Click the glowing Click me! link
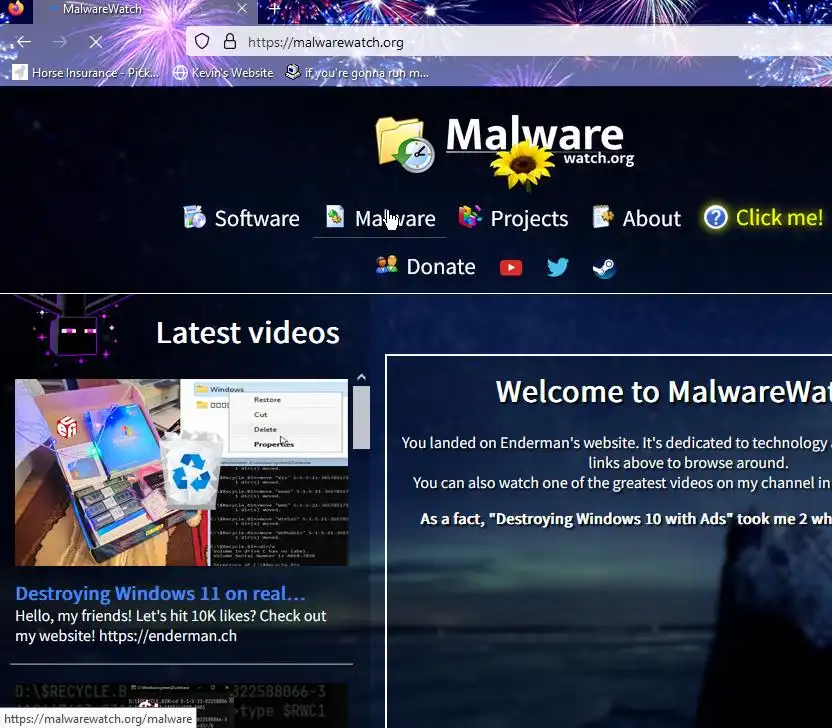 (764, 218)
